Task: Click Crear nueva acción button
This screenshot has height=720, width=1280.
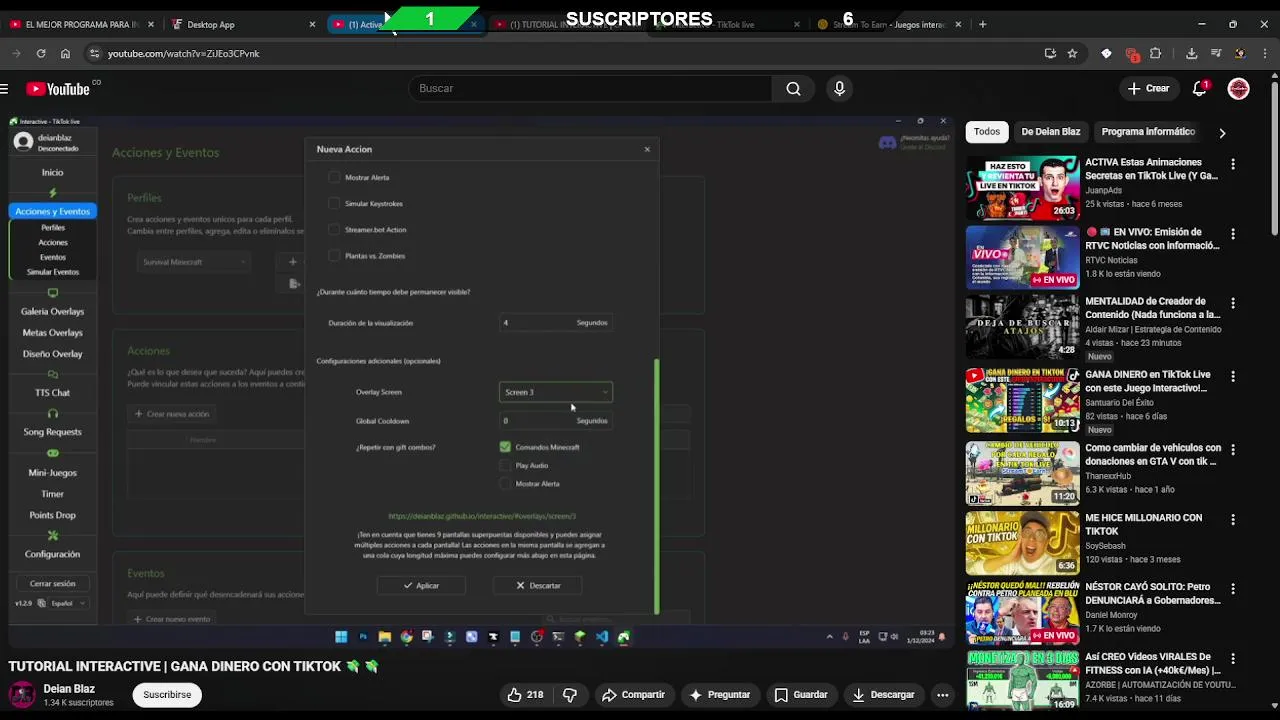Action: coord(171,413)
